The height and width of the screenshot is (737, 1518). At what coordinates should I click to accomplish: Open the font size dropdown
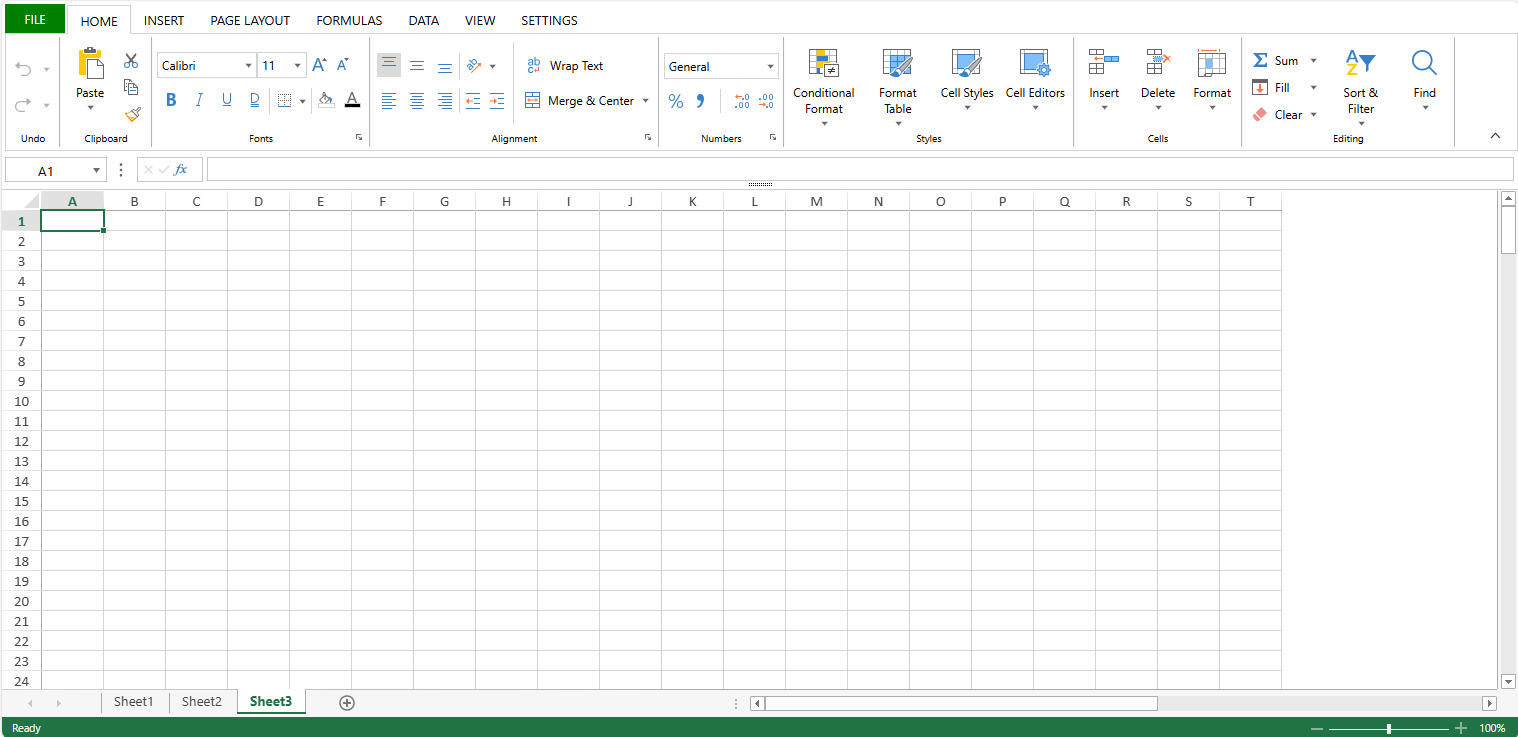coord(298,66)
